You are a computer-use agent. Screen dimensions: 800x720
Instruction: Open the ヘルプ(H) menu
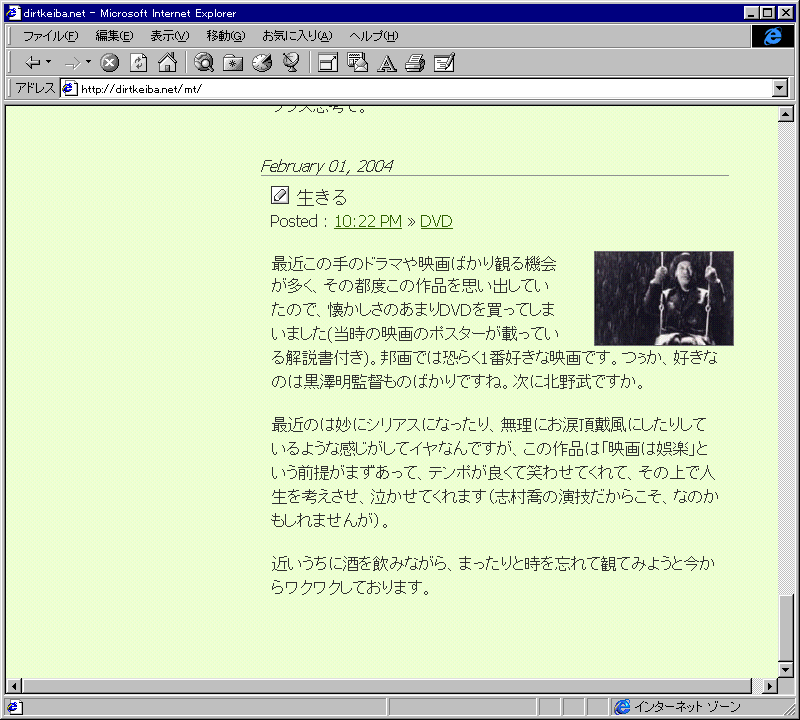[373, 36]
